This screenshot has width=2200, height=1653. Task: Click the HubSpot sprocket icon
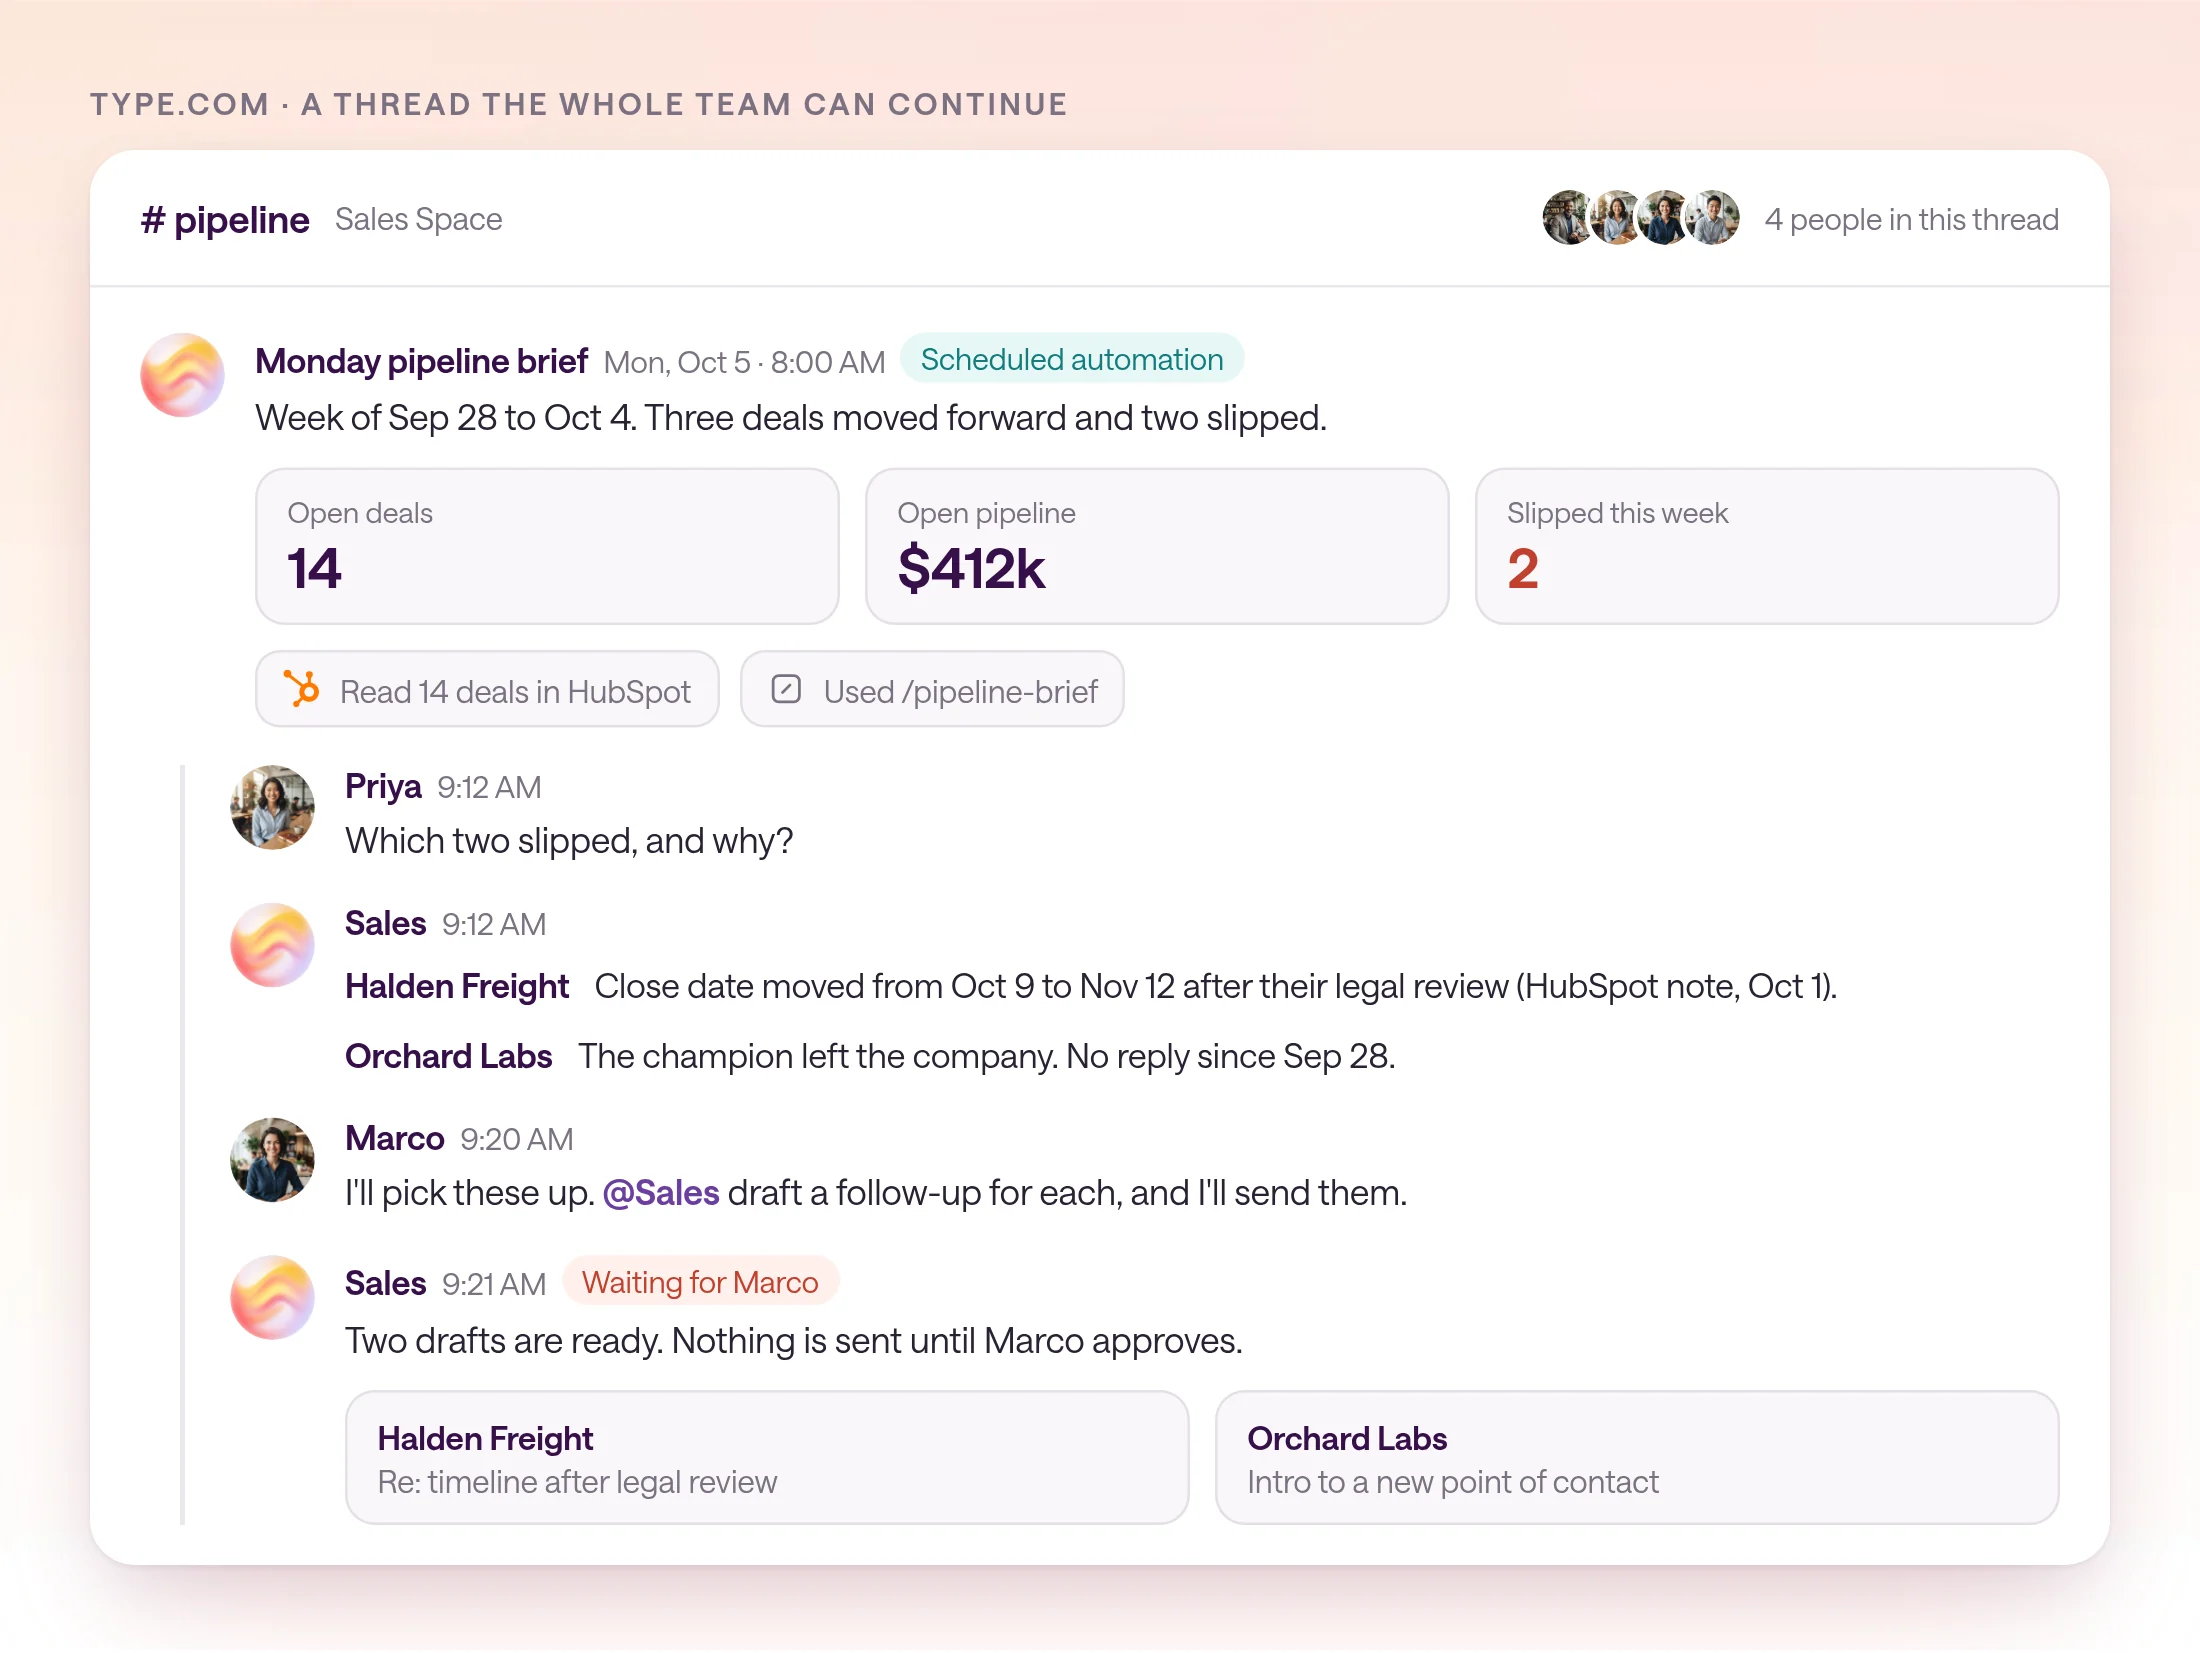coord(301,689)
